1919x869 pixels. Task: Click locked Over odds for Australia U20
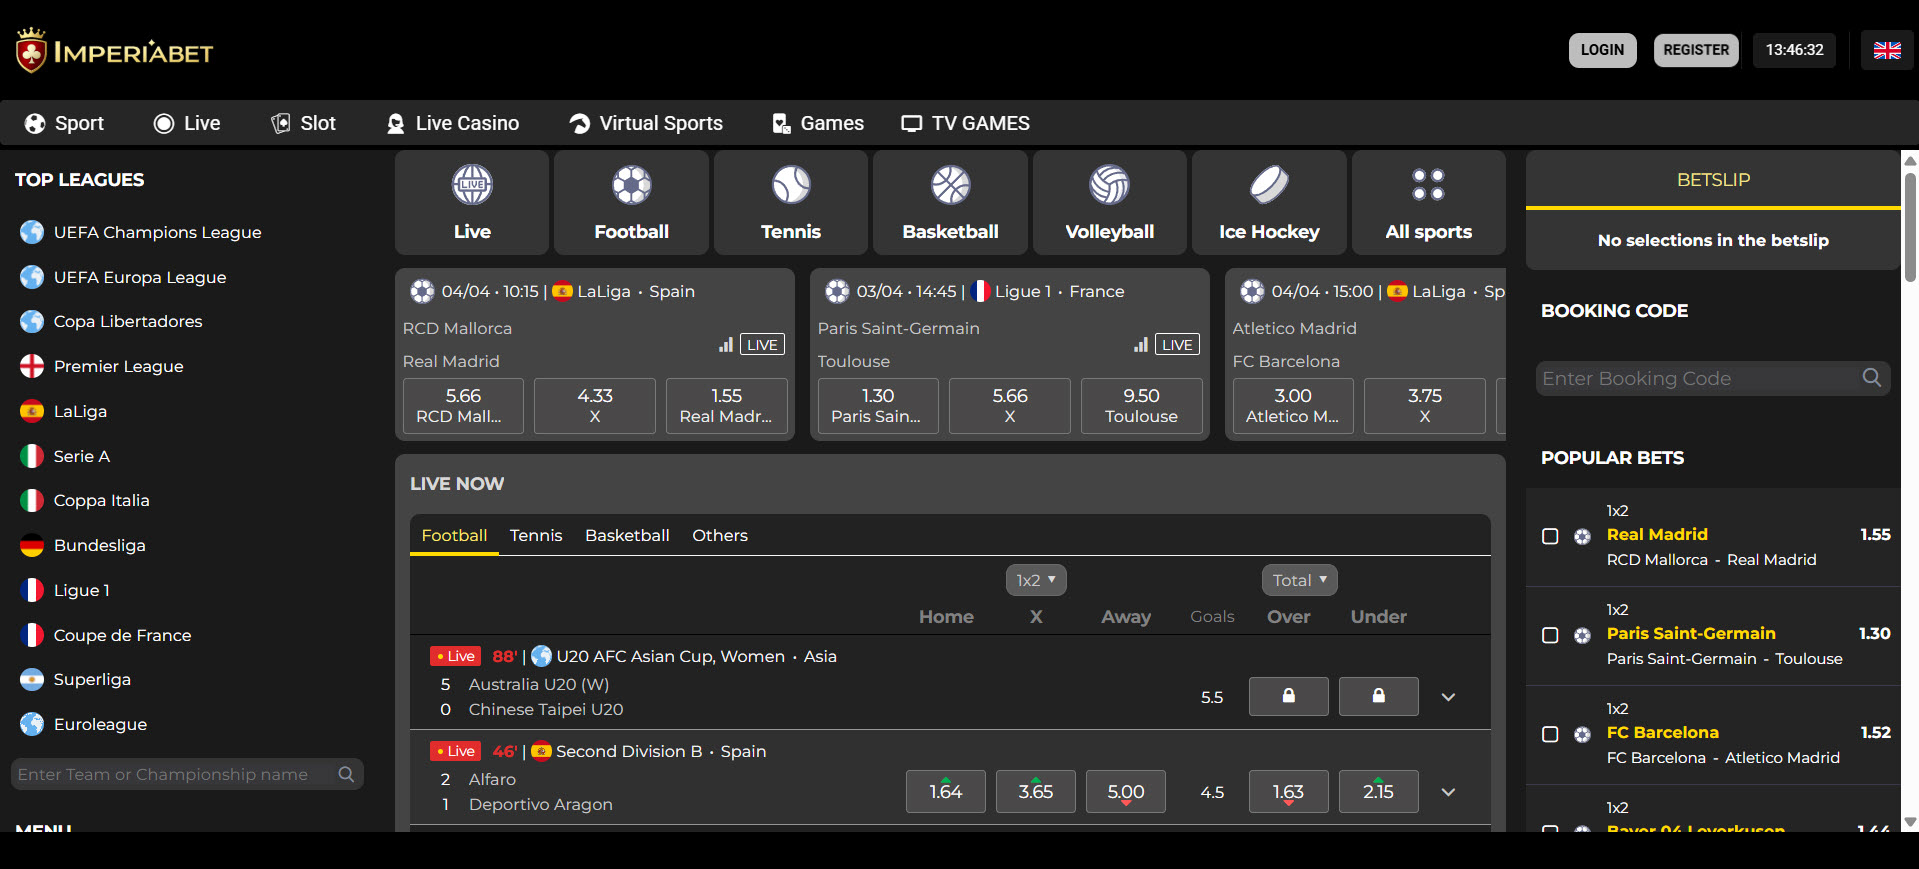point(1289,696)
